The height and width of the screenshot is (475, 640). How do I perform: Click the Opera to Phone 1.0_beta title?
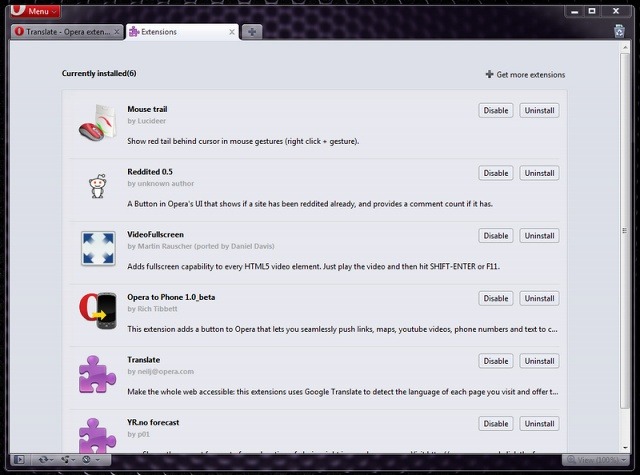171,297
